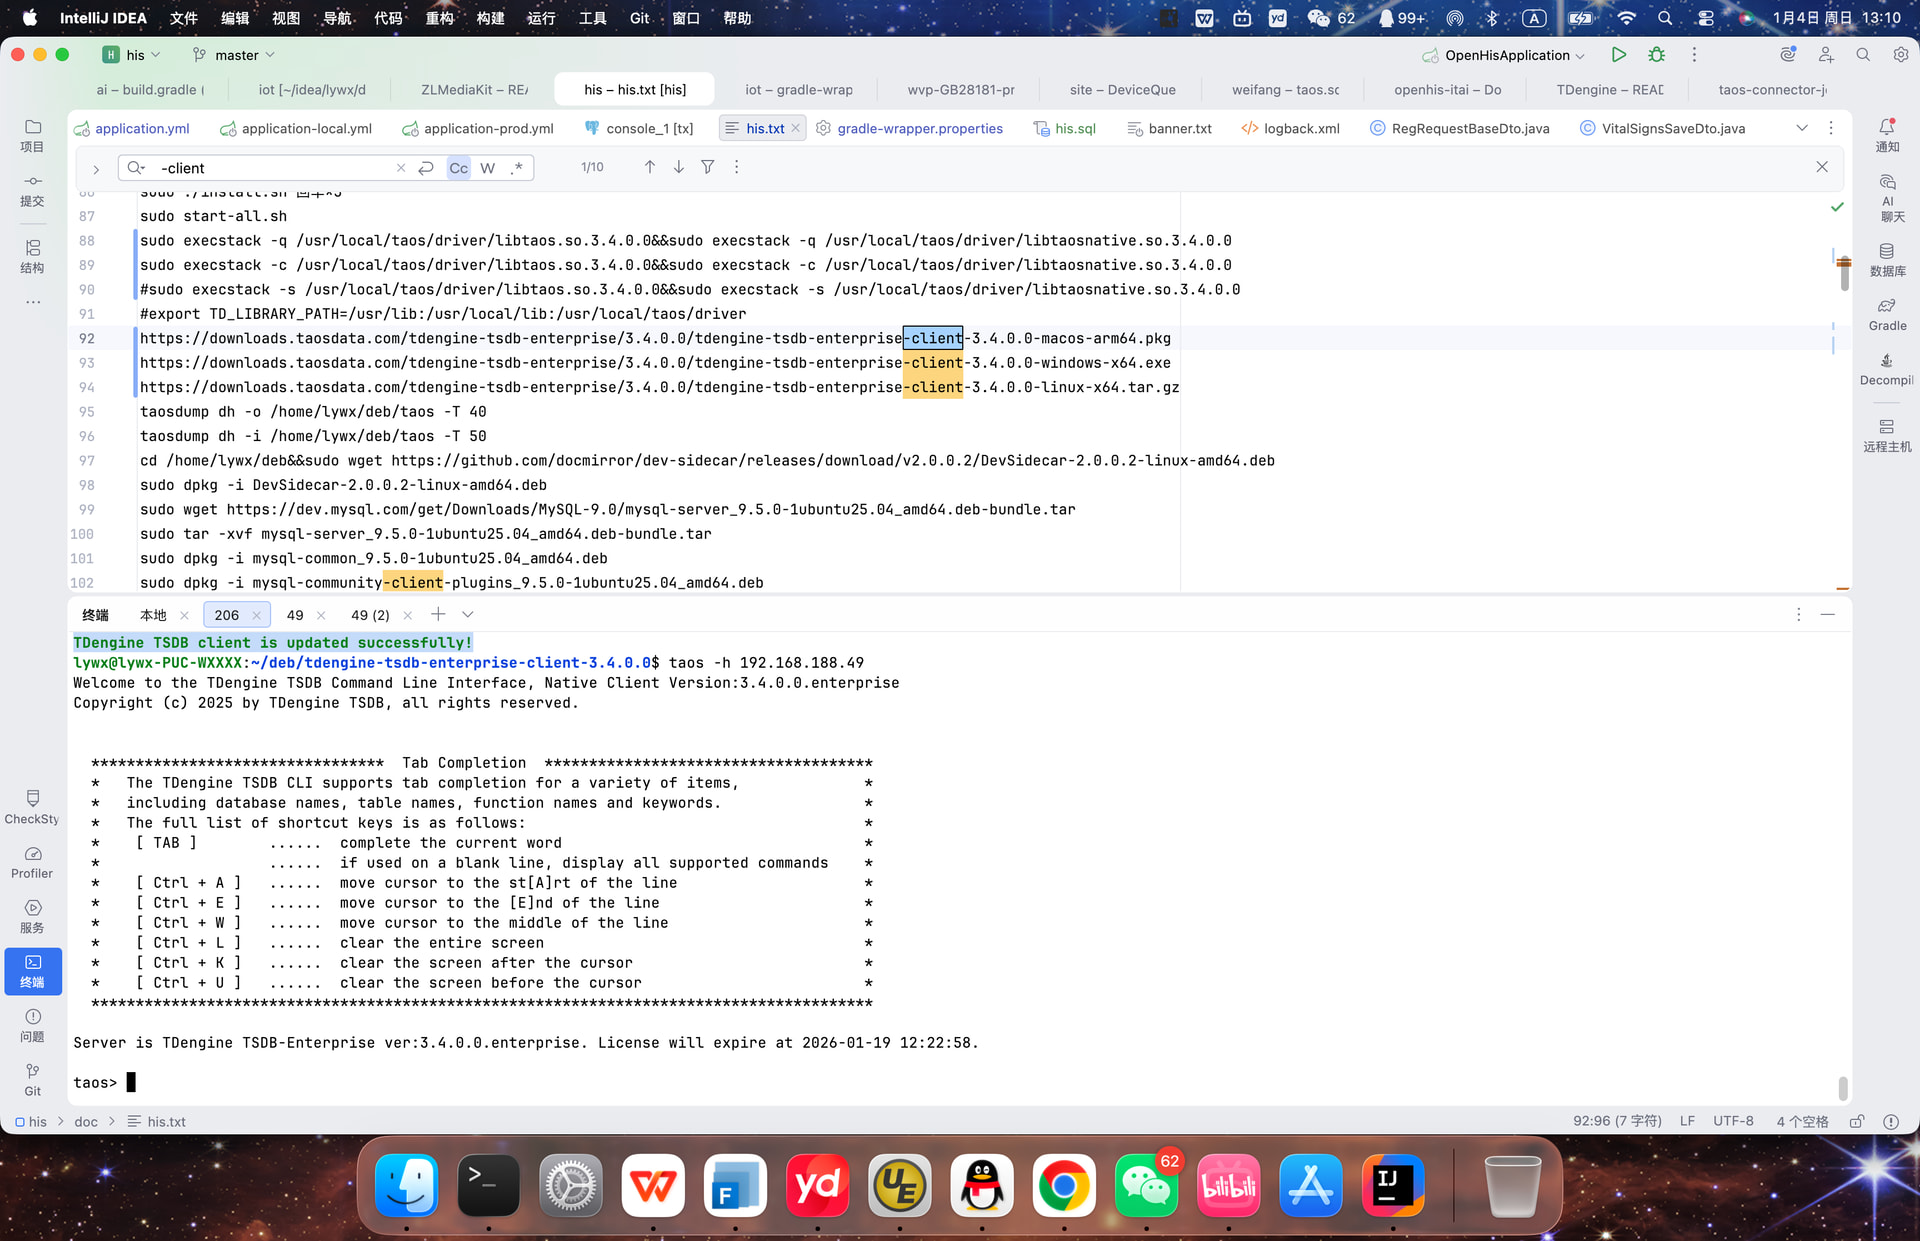Click the doc breadcrumb in status bar
Viewport: 1920px width, 1241px height.
pyautogui.click(x=86, y=1121)
